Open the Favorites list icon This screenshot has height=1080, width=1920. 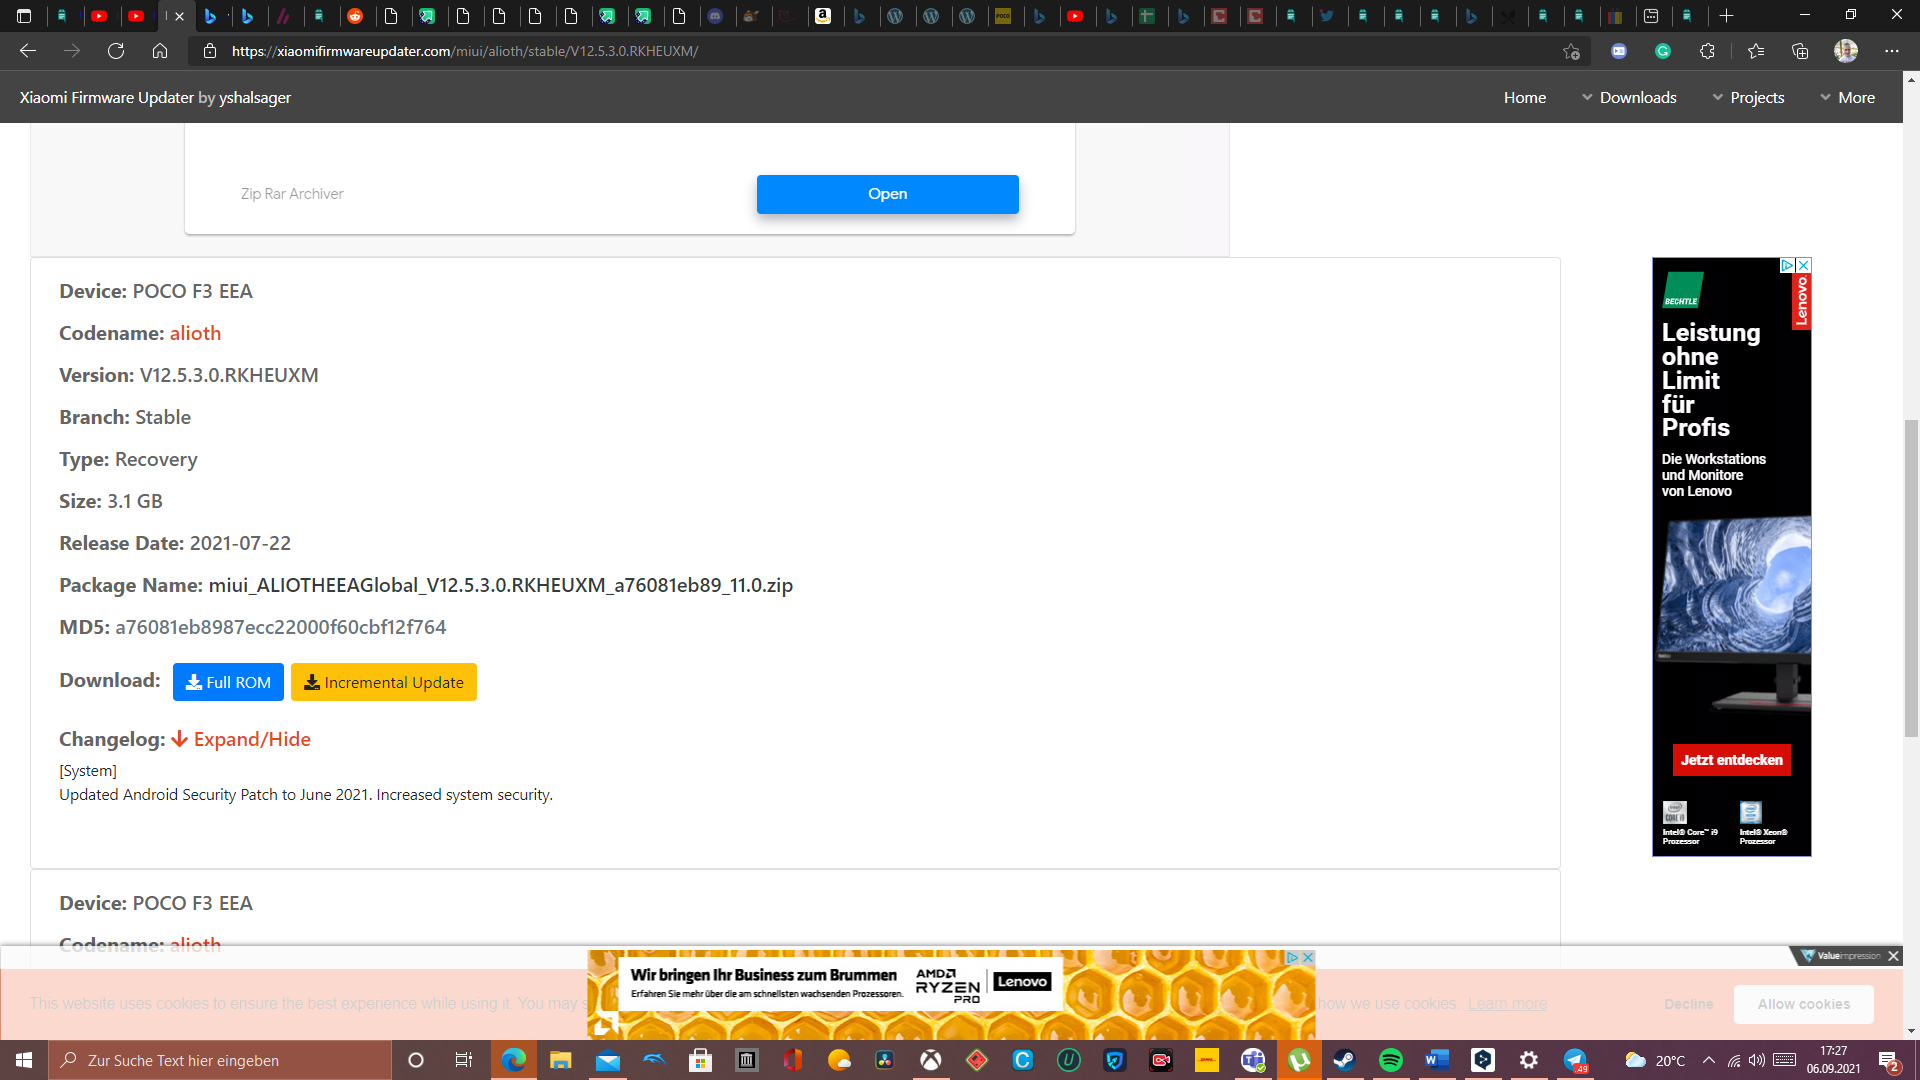click(1756, 51)
